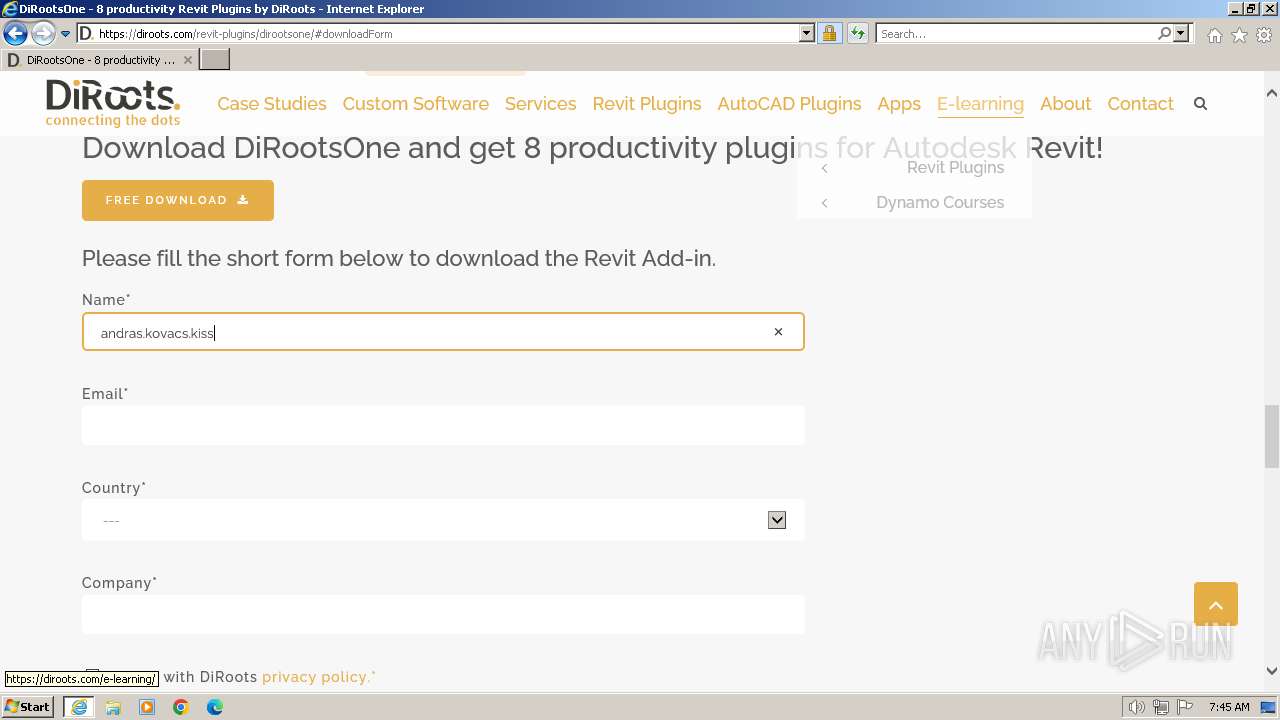Click the Email input field
Viewport: 1280px width, 720px height.
[443, 425]
